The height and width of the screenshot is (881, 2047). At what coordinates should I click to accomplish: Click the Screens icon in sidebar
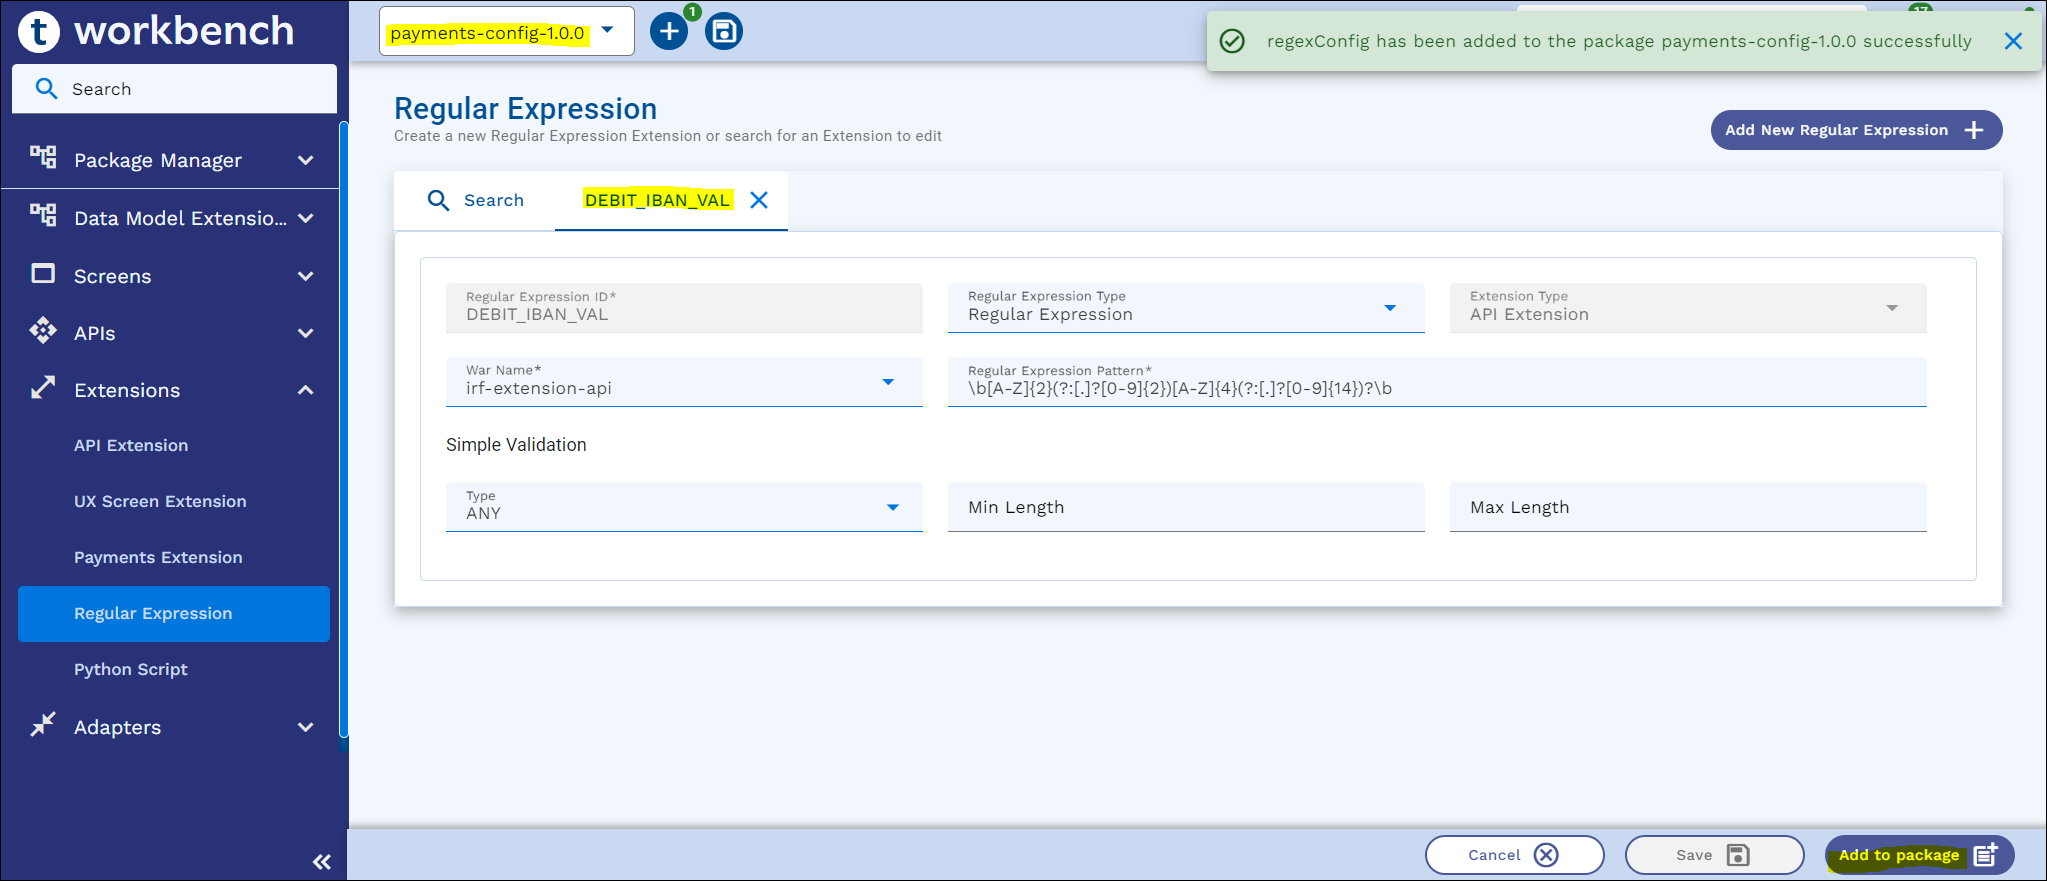pos(43,275)
